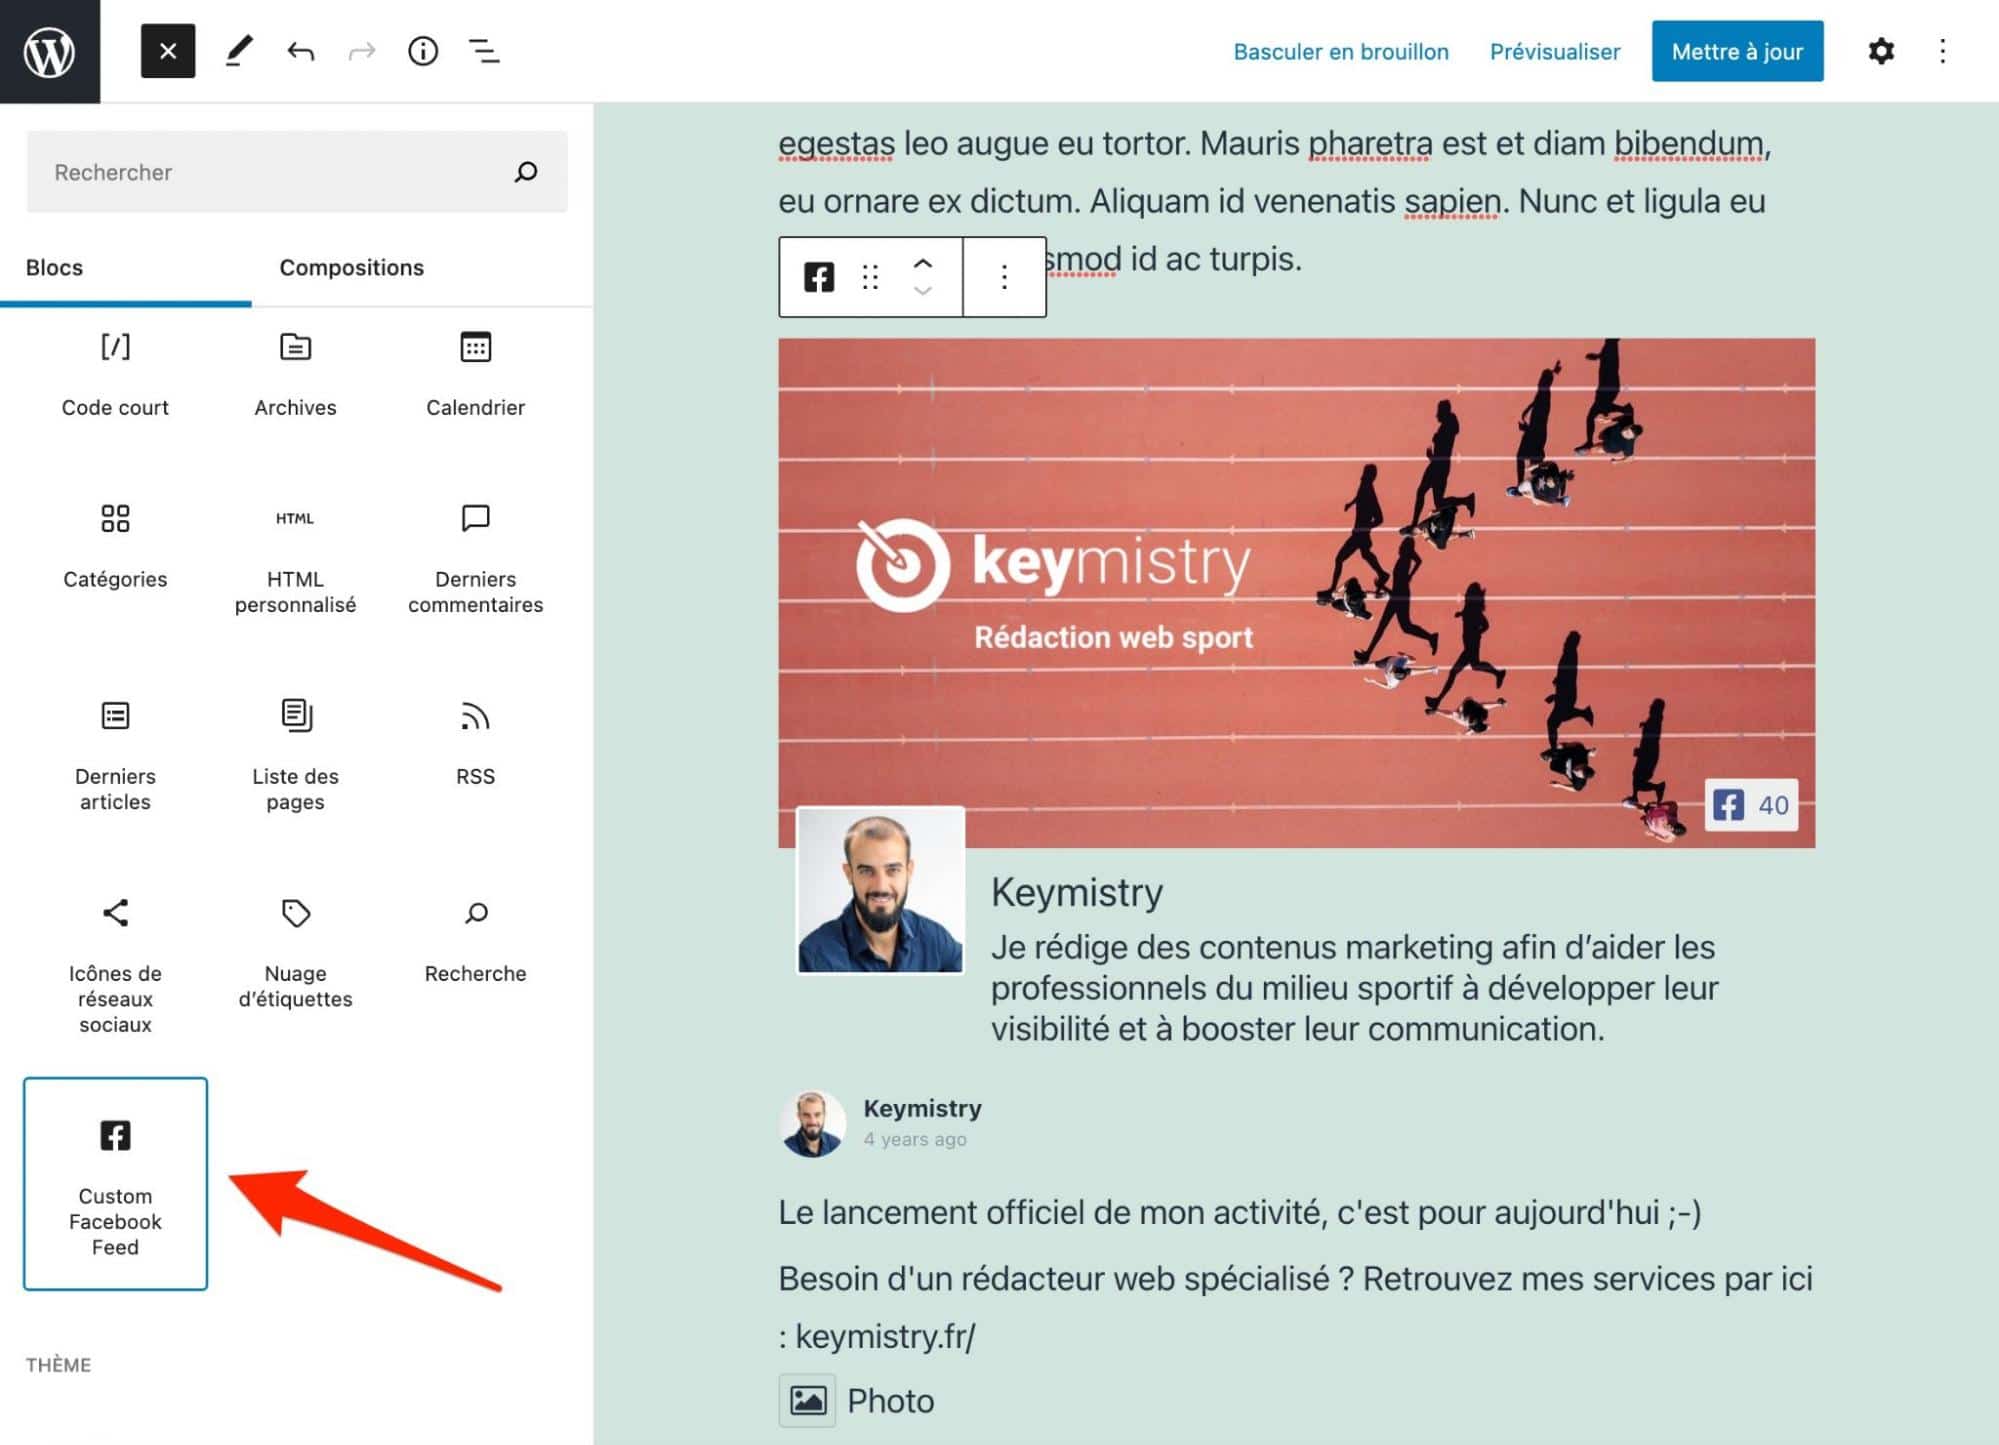Click the paragraph starting 'egestas leo augue'

click(1275, 201)
